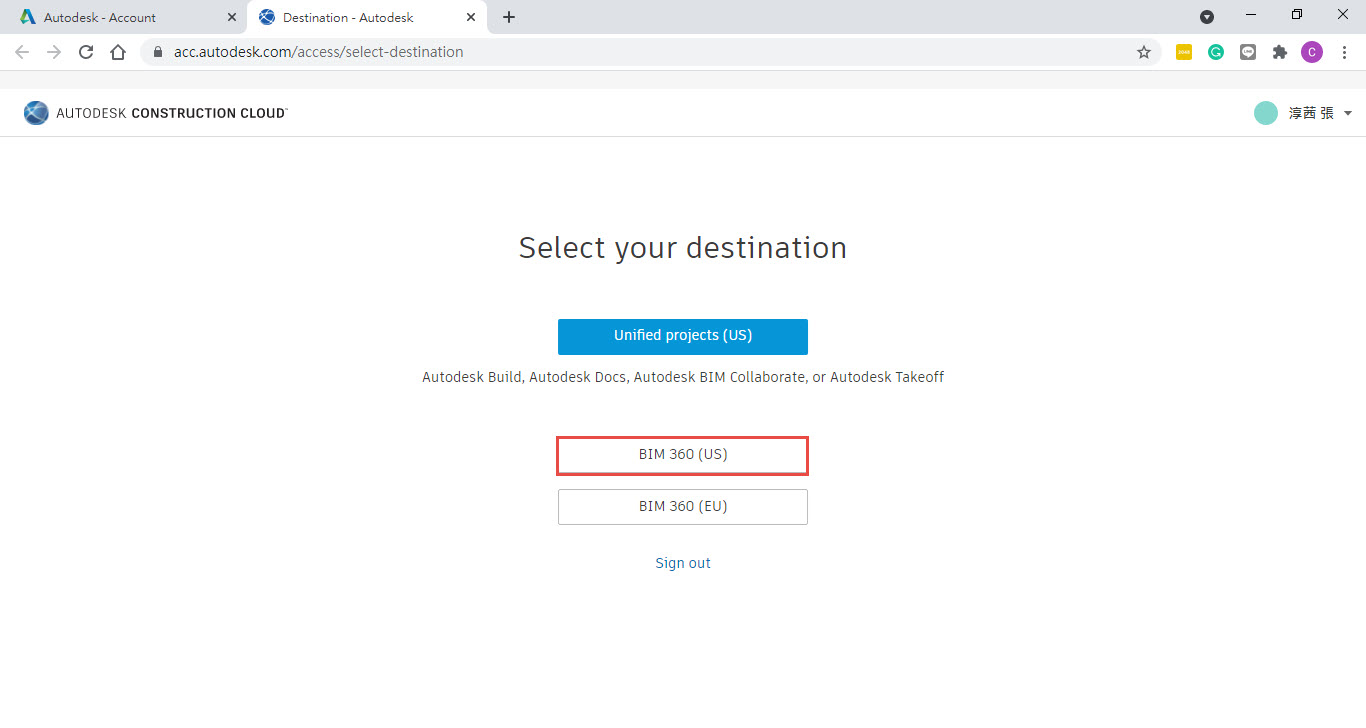The width and height of the screenshot is (1366, 728).
Task: Choose Unified projects (US) destination
Action: point(683,336)
